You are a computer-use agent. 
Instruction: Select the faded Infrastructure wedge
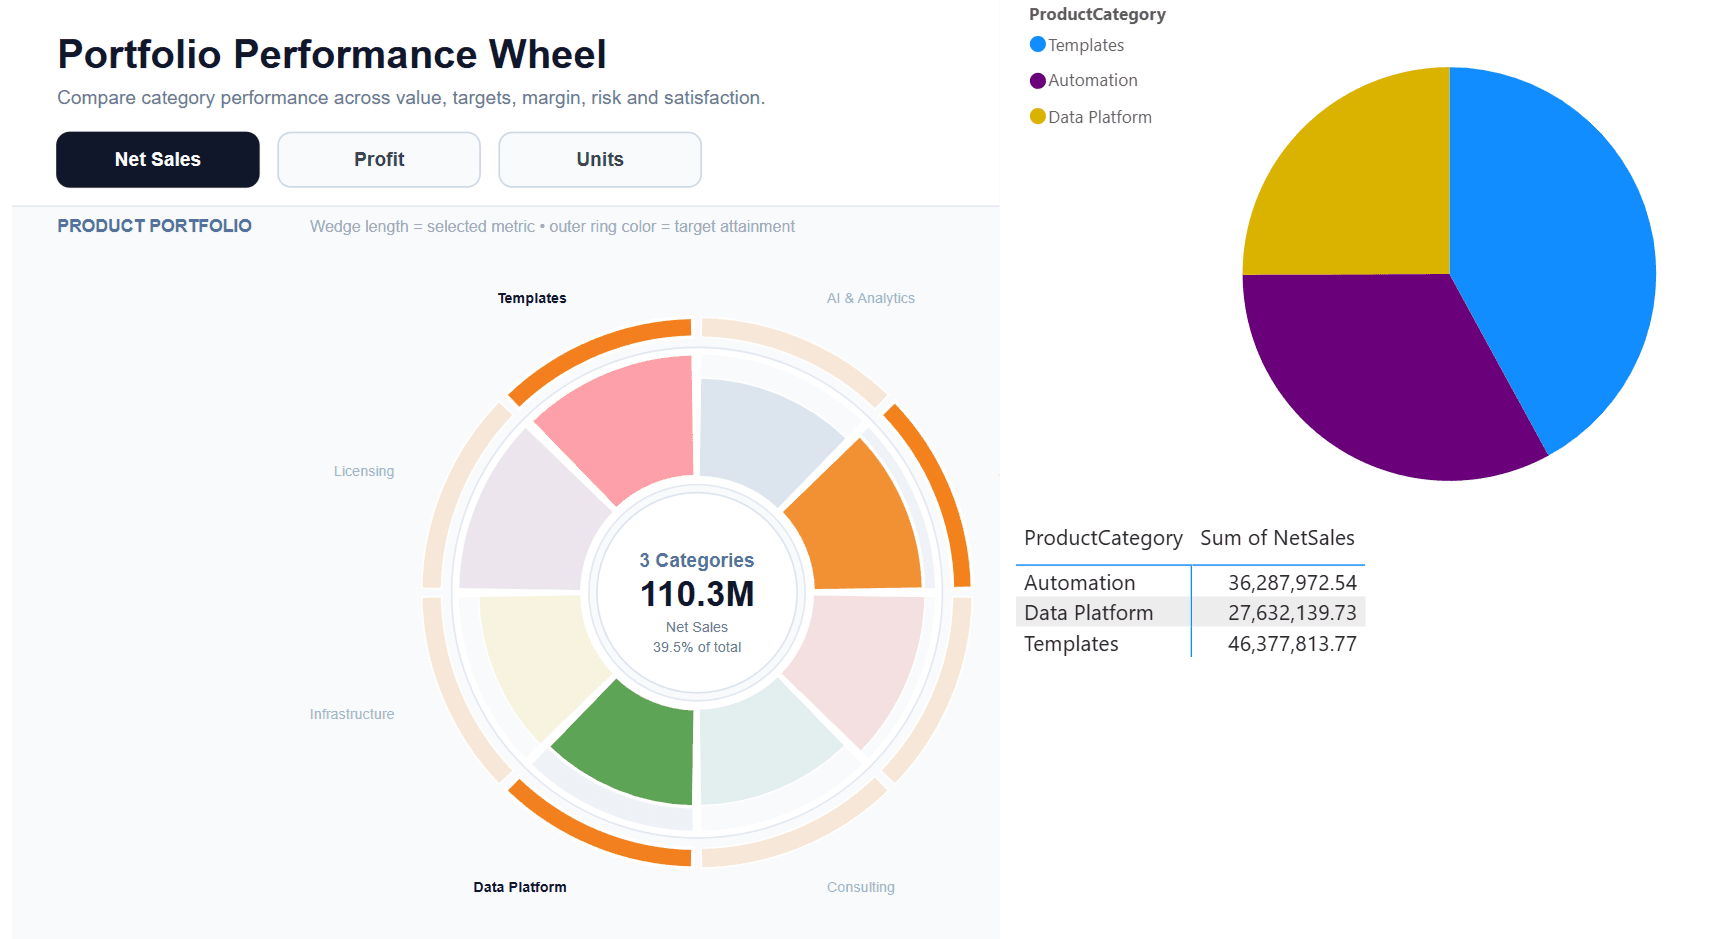(x=537, y=660)
